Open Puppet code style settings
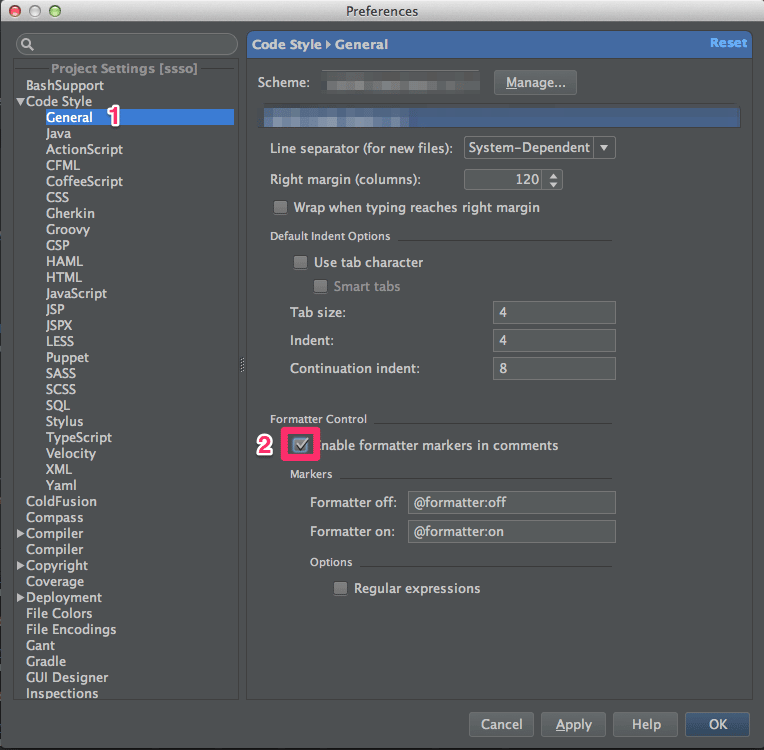 (x=67, y=357)
